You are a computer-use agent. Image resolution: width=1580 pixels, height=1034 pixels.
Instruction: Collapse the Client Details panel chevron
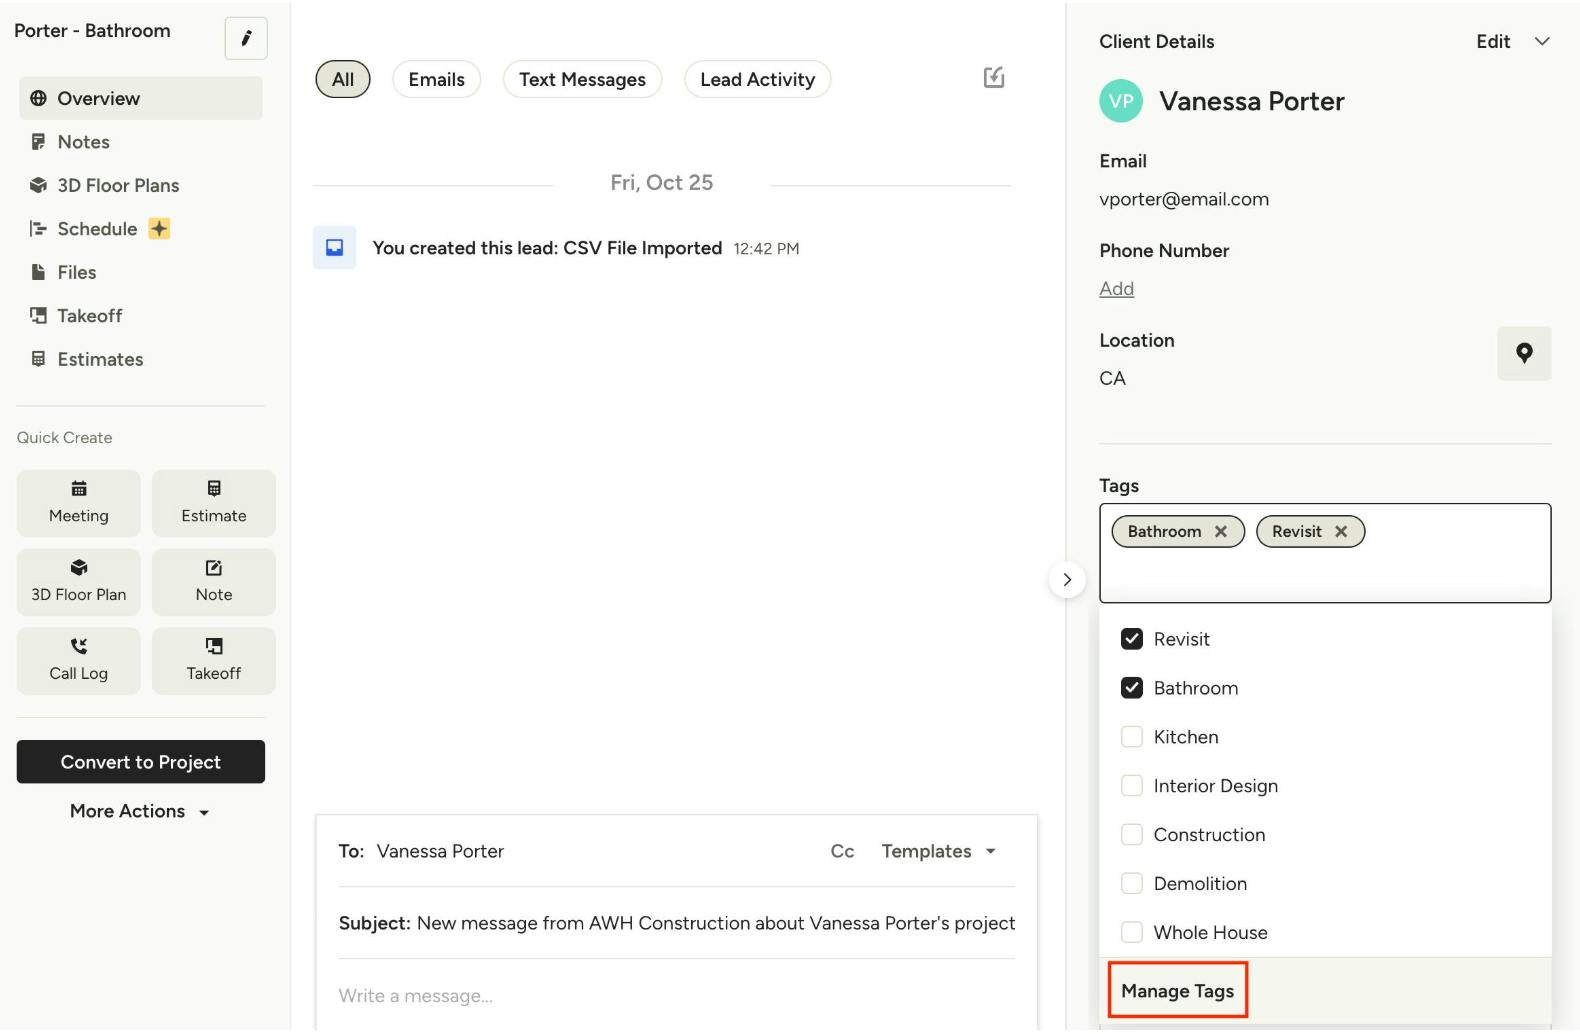click(1541, 41)
